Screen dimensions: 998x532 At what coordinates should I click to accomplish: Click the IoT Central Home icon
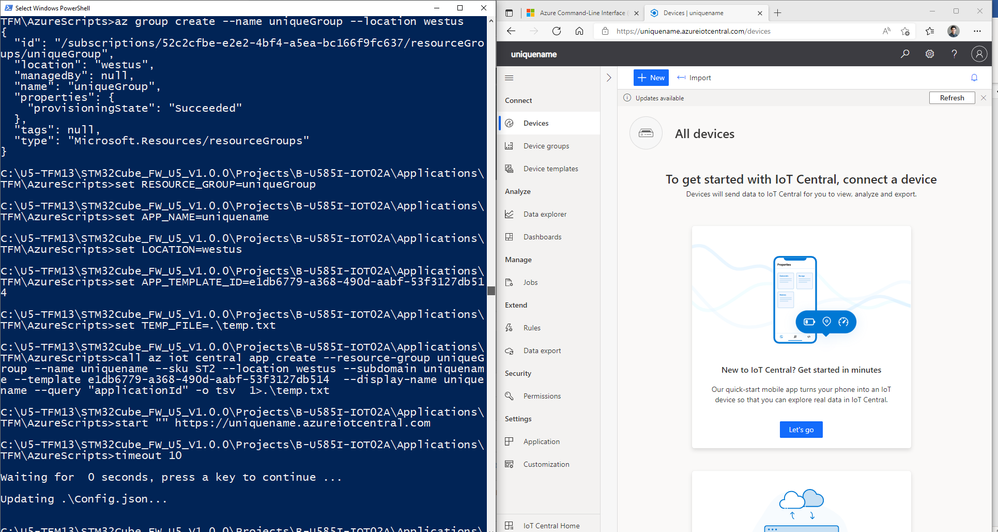509,526
